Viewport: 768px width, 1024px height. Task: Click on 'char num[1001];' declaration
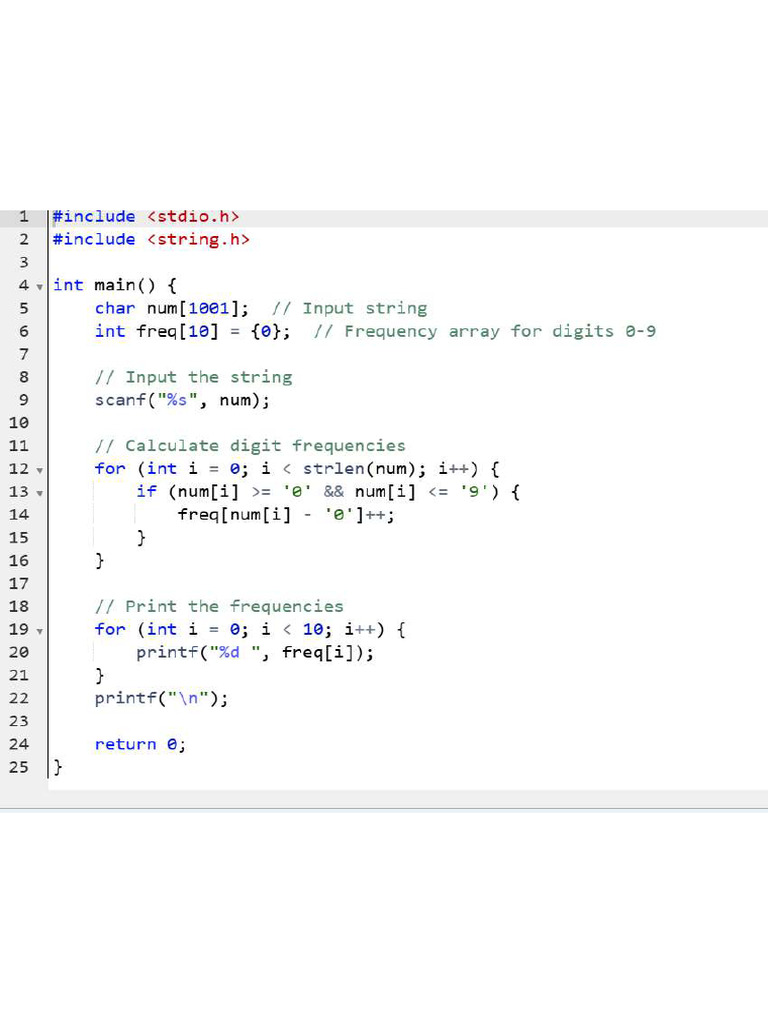pos(172,308)
